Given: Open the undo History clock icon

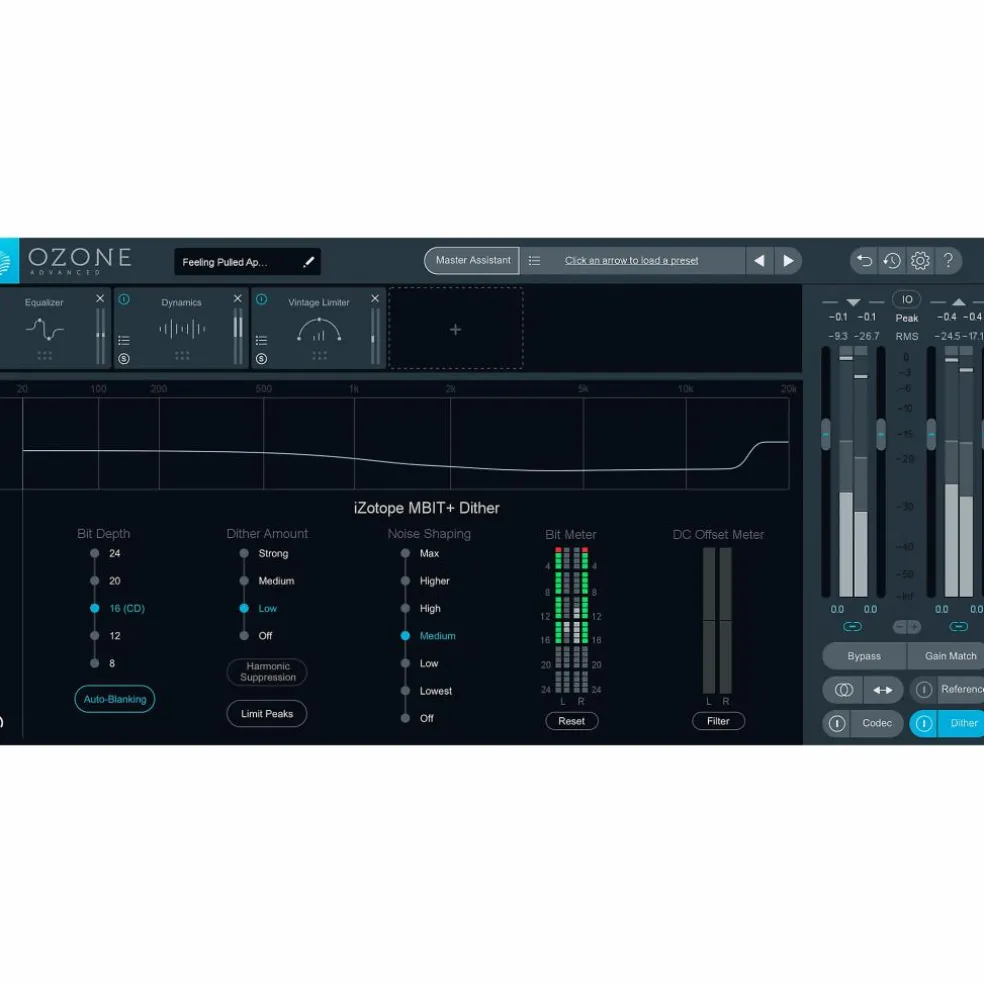Looking at the screenshot, I should click(x=892, y=260).
